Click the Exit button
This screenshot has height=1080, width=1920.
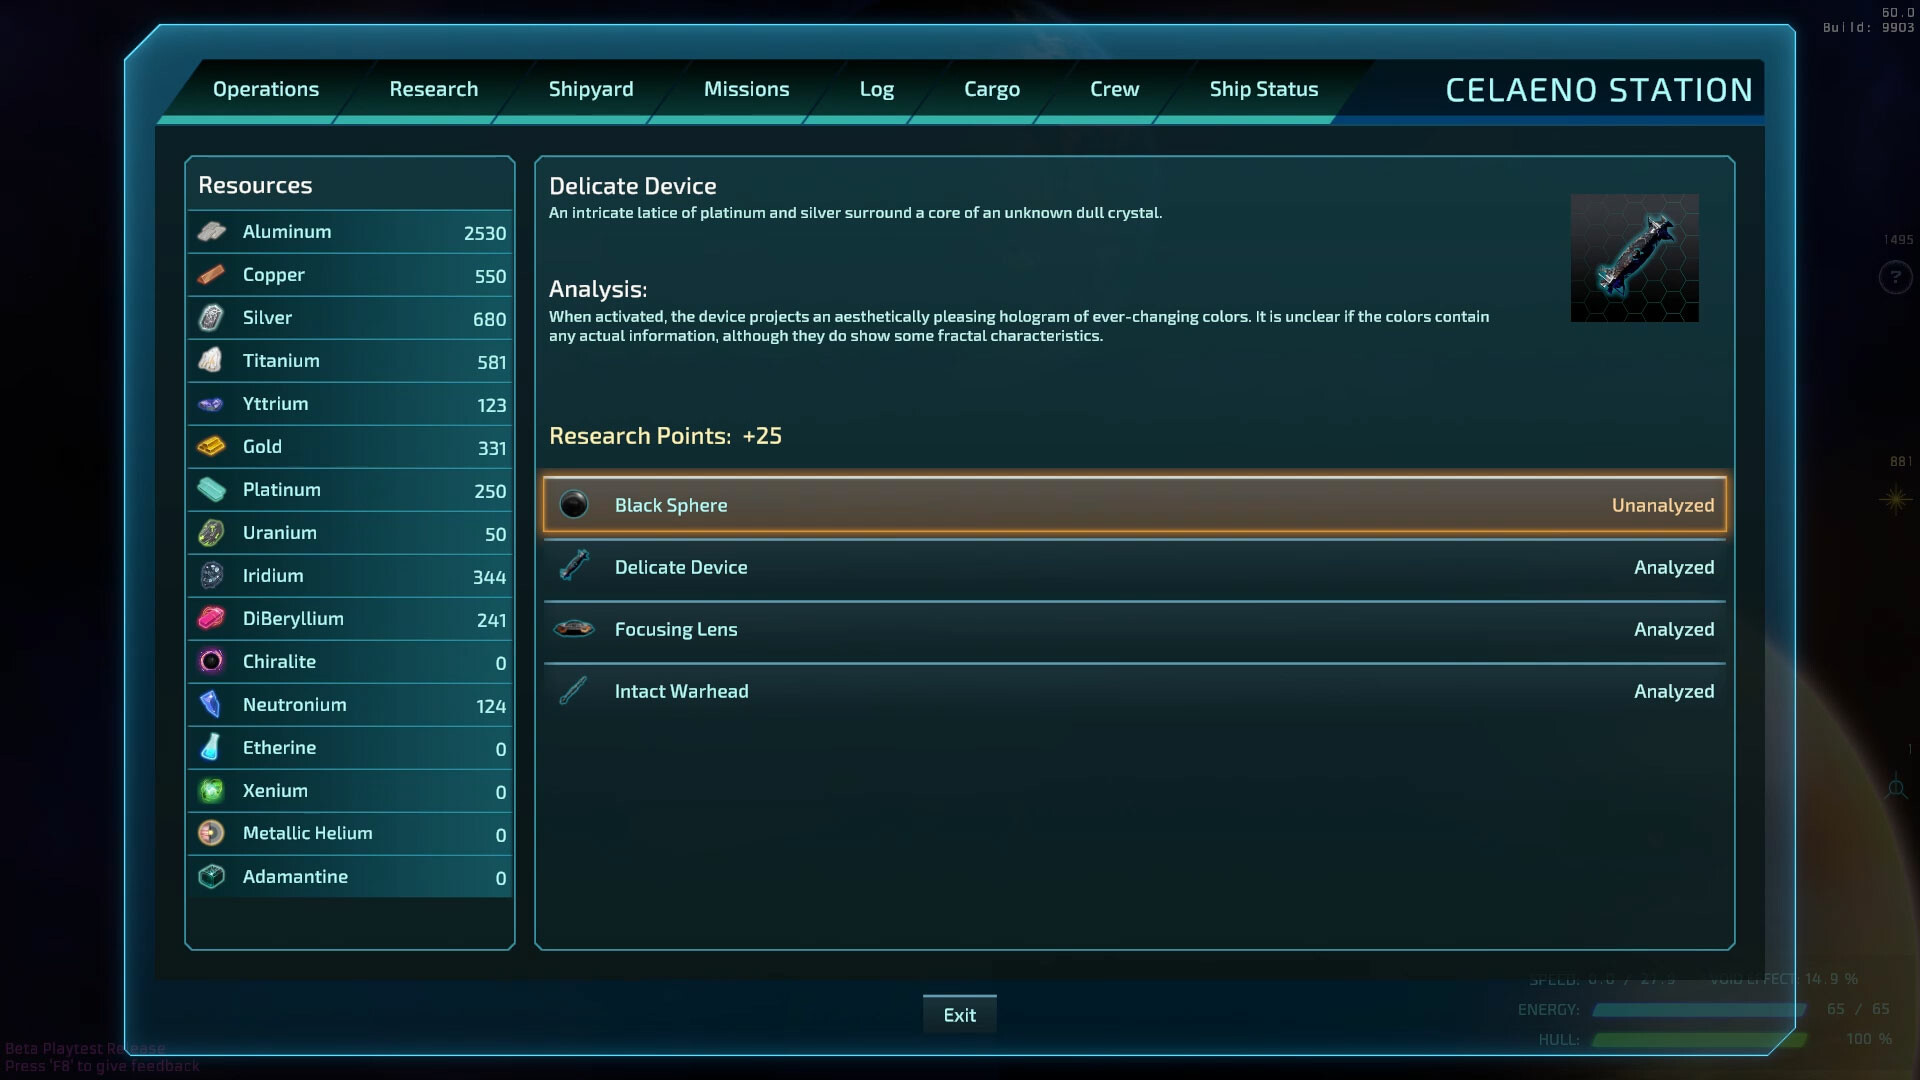coord(960,1014)
